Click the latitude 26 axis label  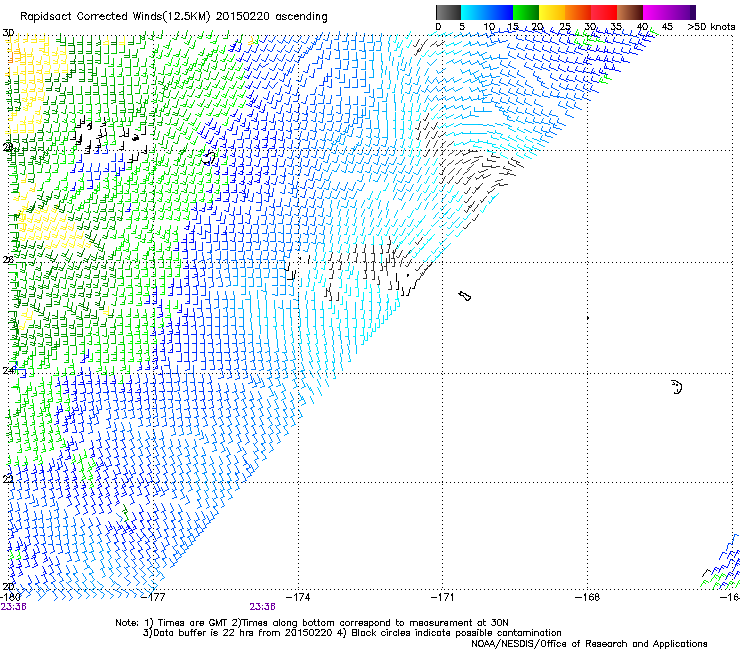pos(8,260)
